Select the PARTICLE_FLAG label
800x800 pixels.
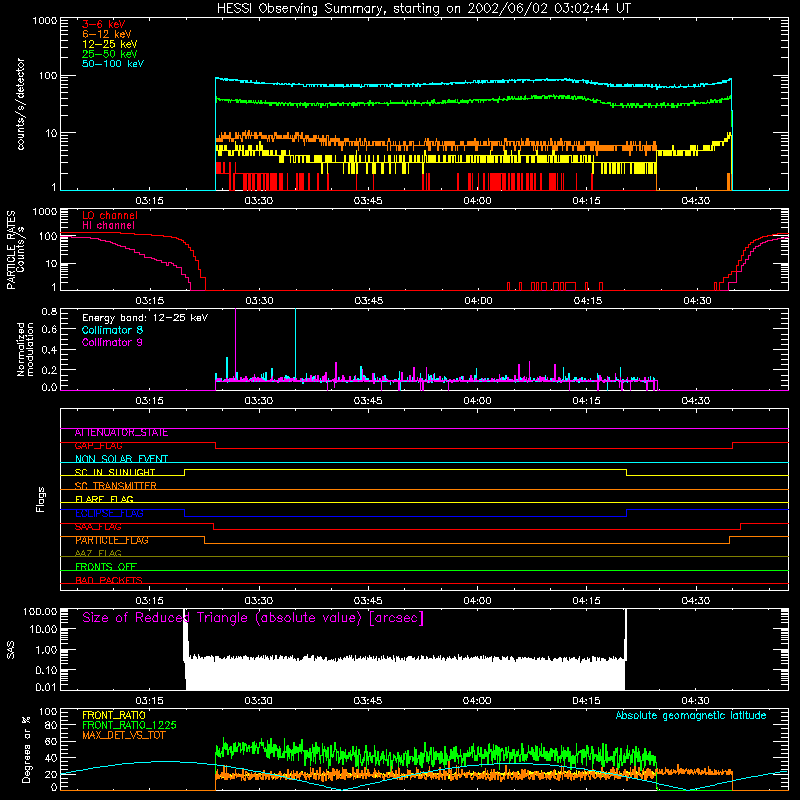pos(112,540)
